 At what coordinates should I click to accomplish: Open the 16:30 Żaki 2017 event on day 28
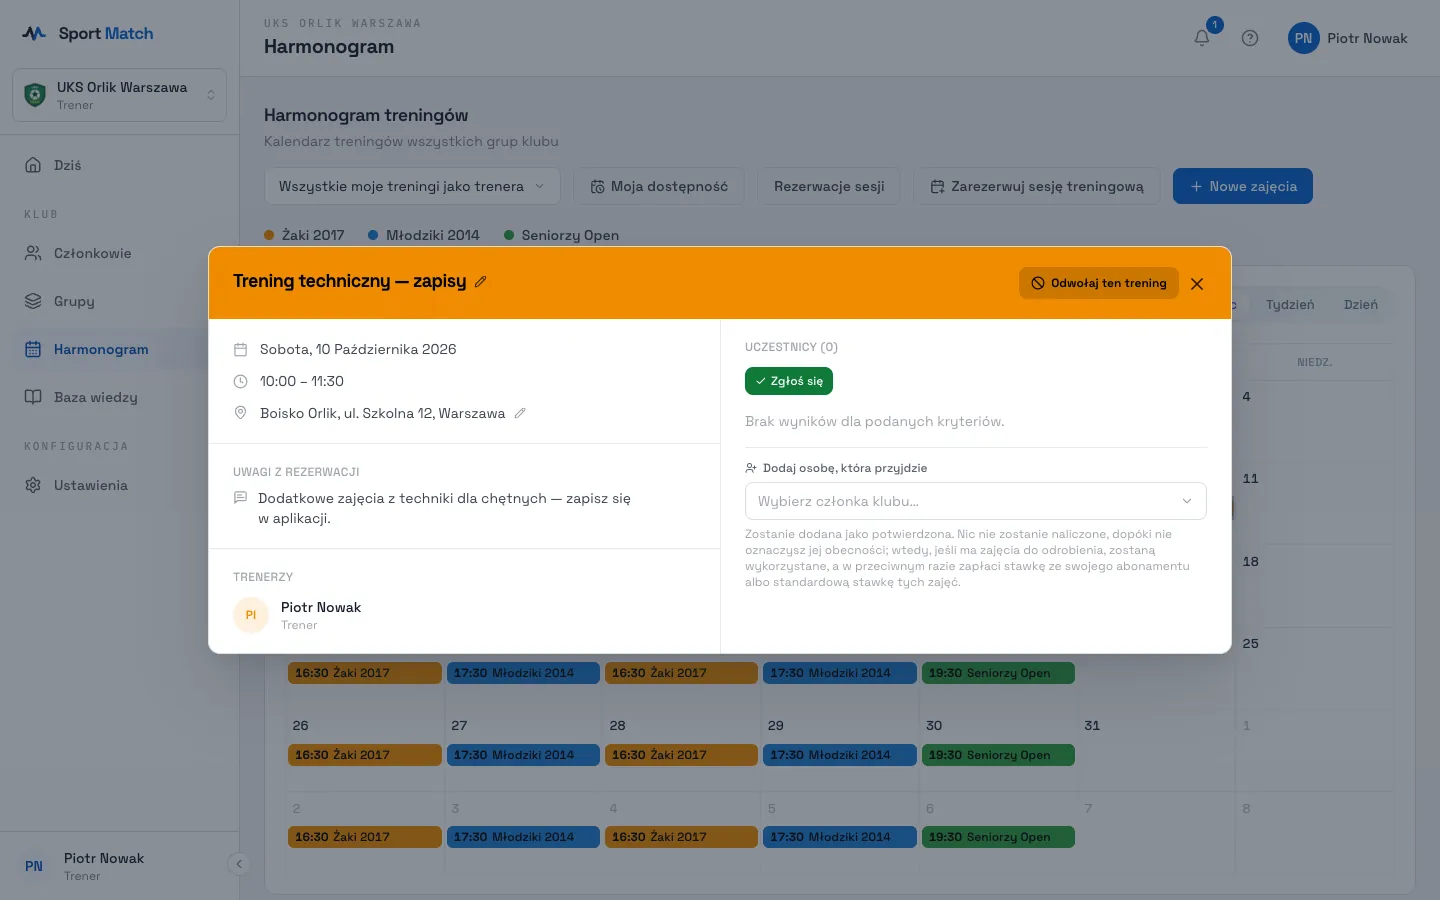point(681,755)
